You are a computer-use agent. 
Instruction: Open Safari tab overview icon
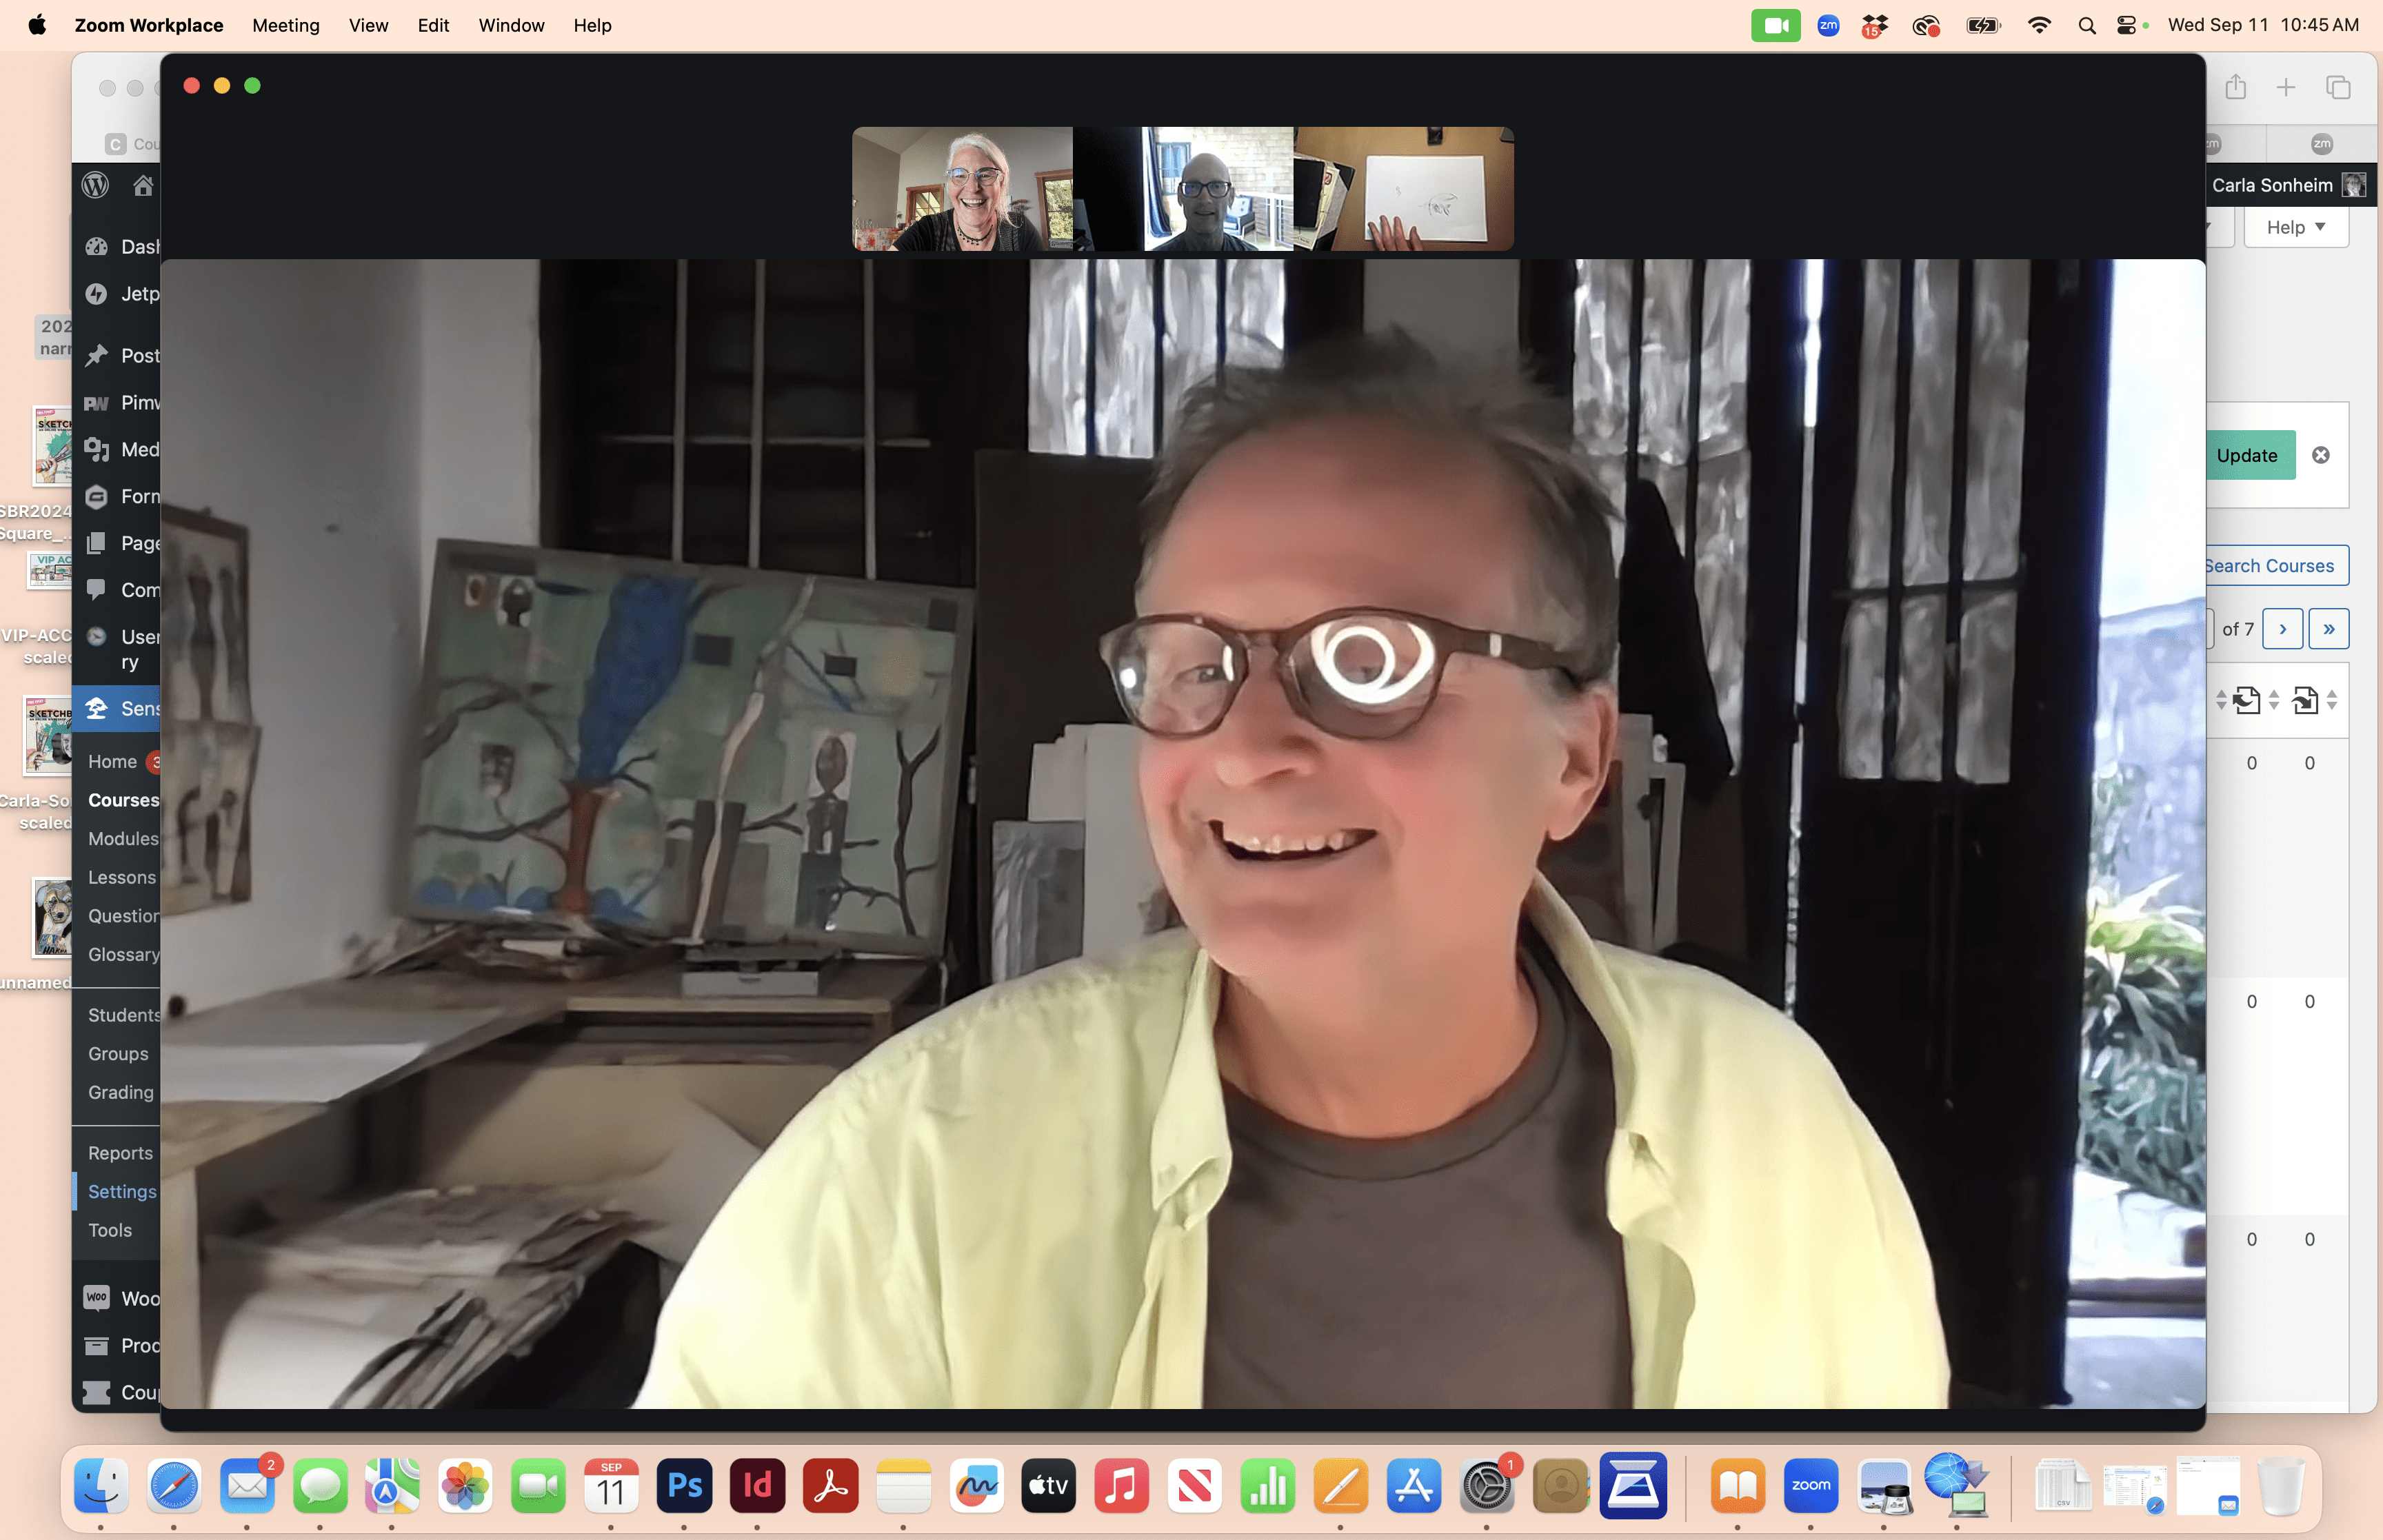2338,88
